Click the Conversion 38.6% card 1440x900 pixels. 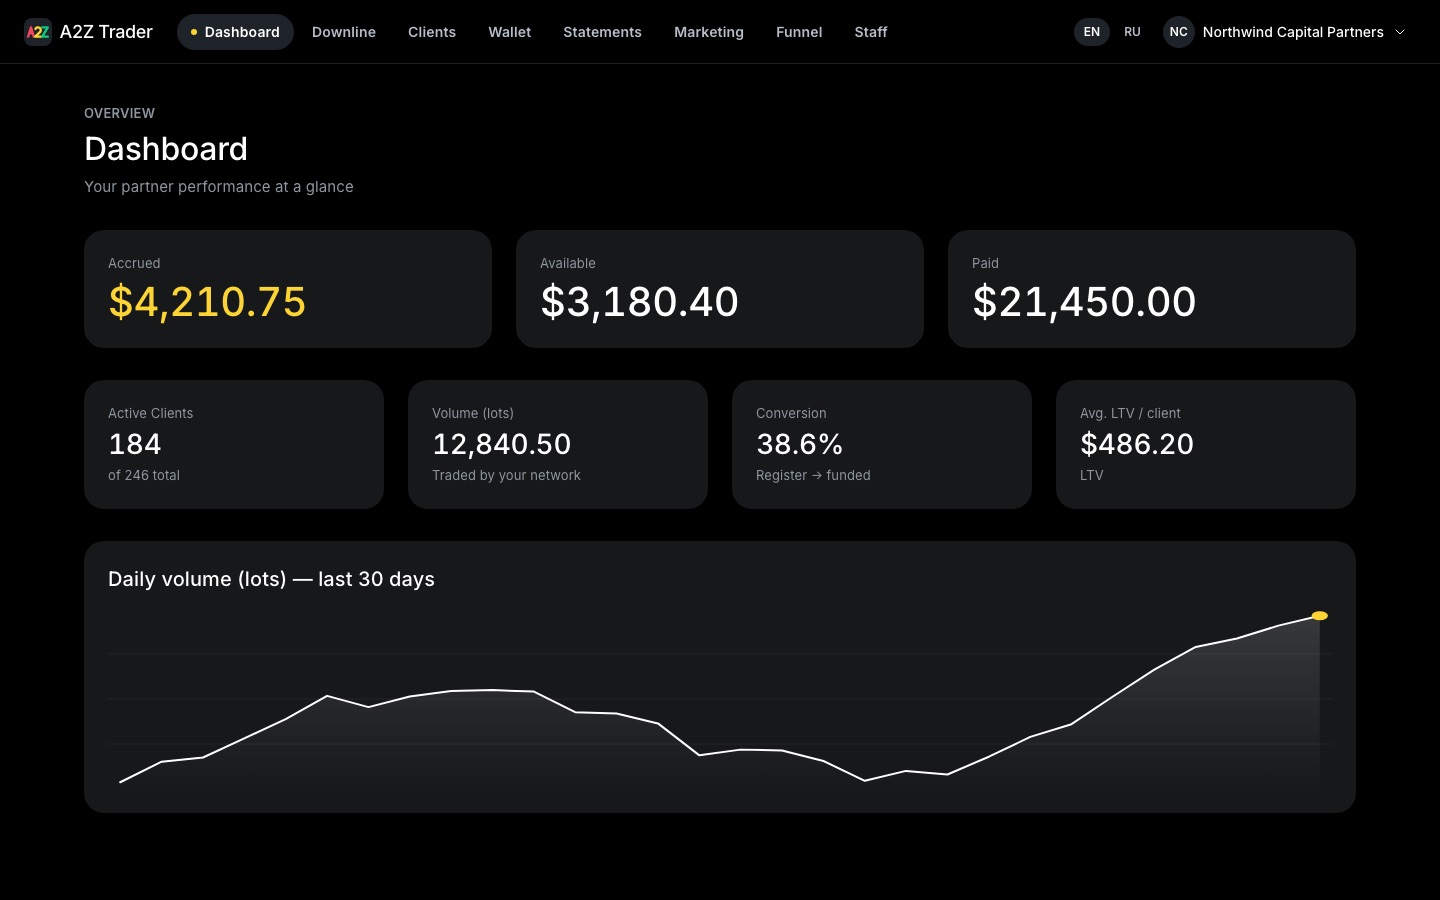(882, 444)
